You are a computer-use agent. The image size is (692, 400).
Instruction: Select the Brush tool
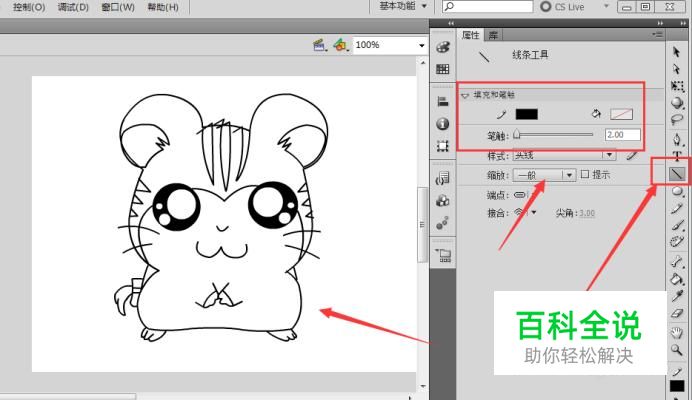click(x=677, y=225)
